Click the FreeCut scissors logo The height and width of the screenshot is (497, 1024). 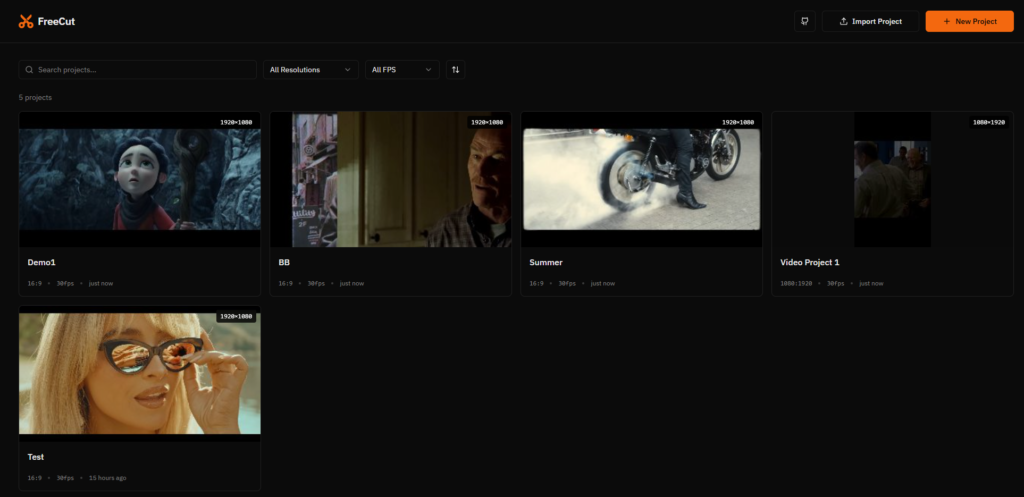26,21
